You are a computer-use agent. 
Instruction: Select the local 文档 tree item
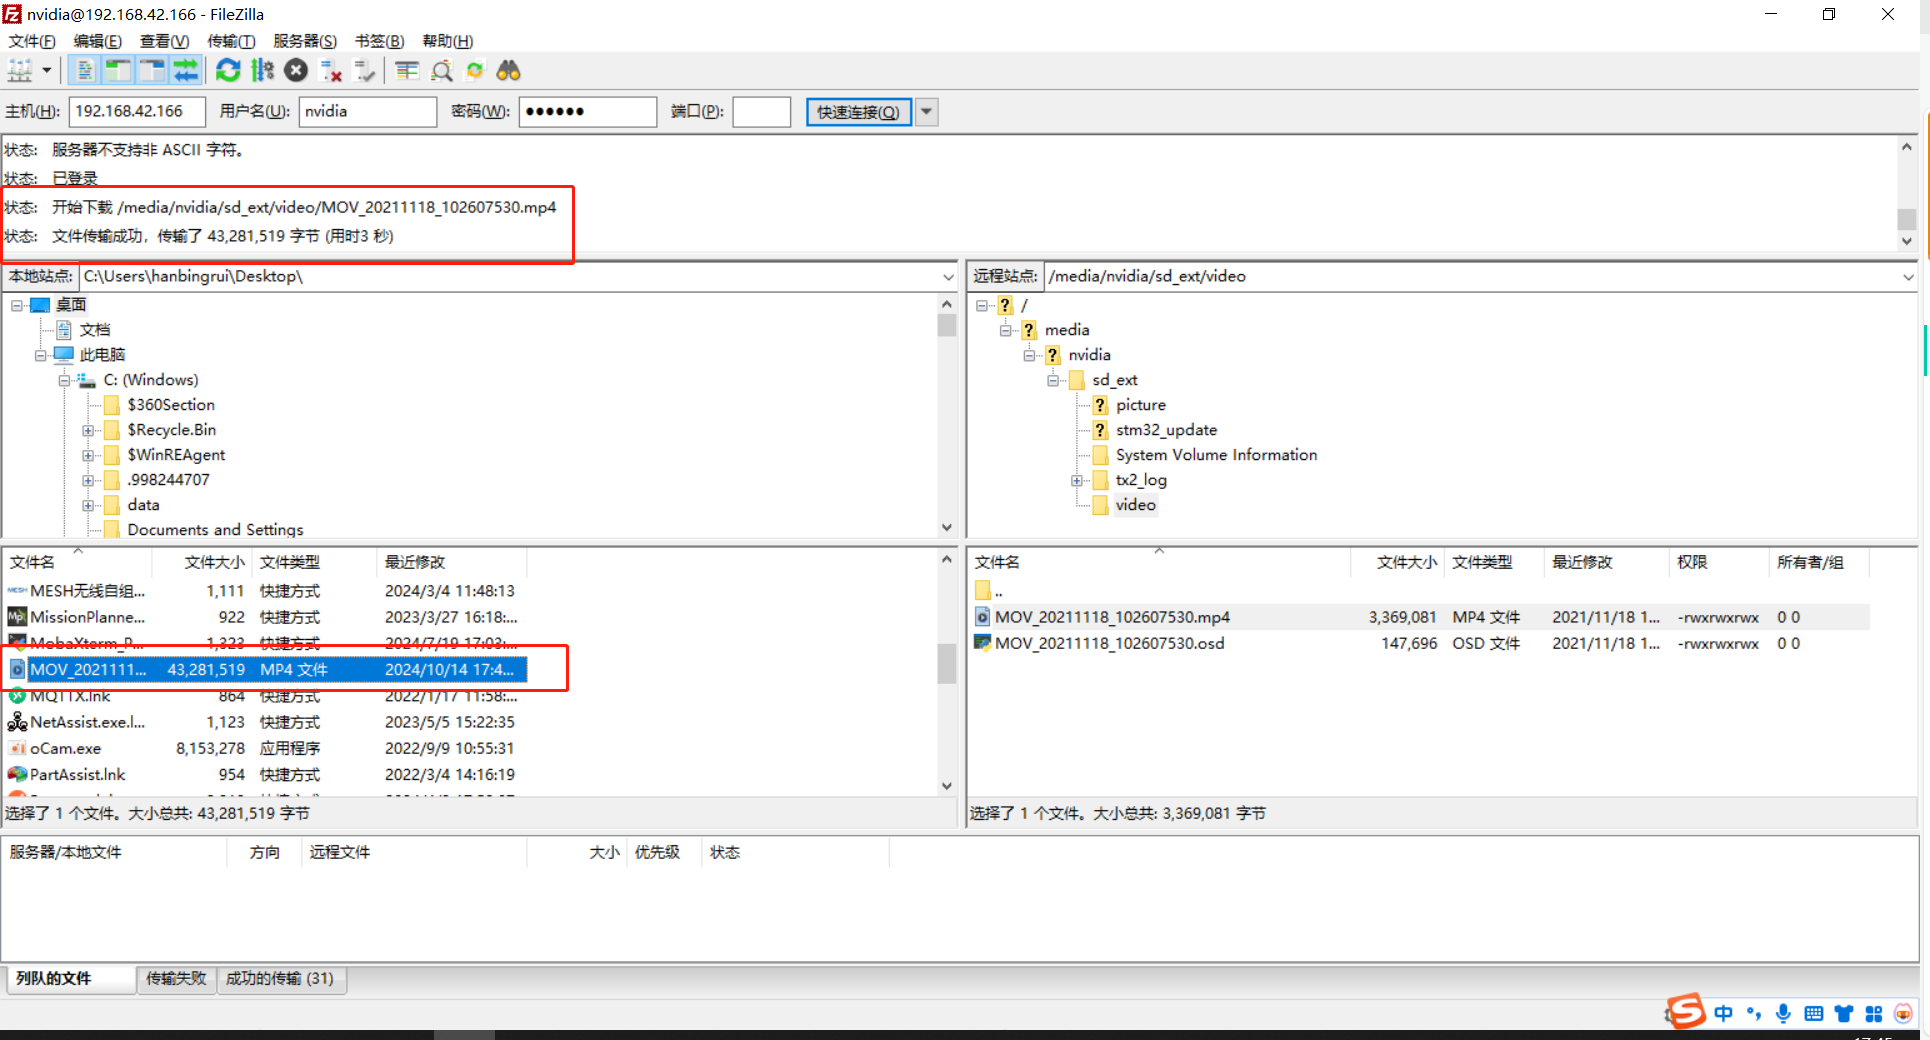click(x=95, y=330)
